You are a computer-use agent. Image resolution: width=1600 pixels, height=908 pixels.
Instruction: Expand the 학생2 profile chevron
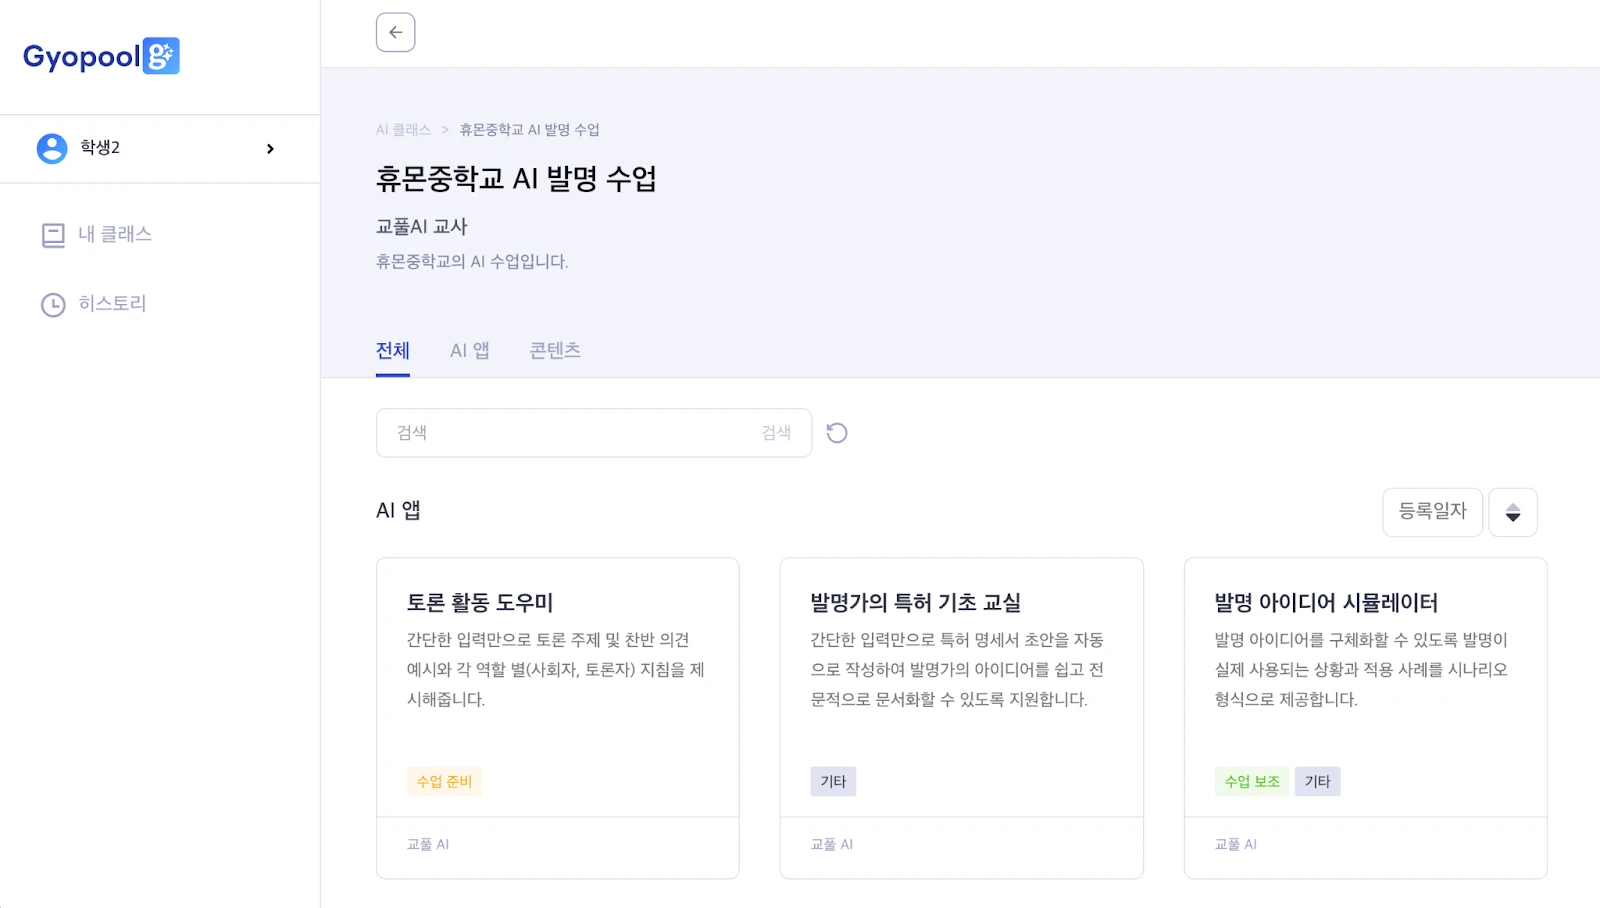(x=270, y=149)
